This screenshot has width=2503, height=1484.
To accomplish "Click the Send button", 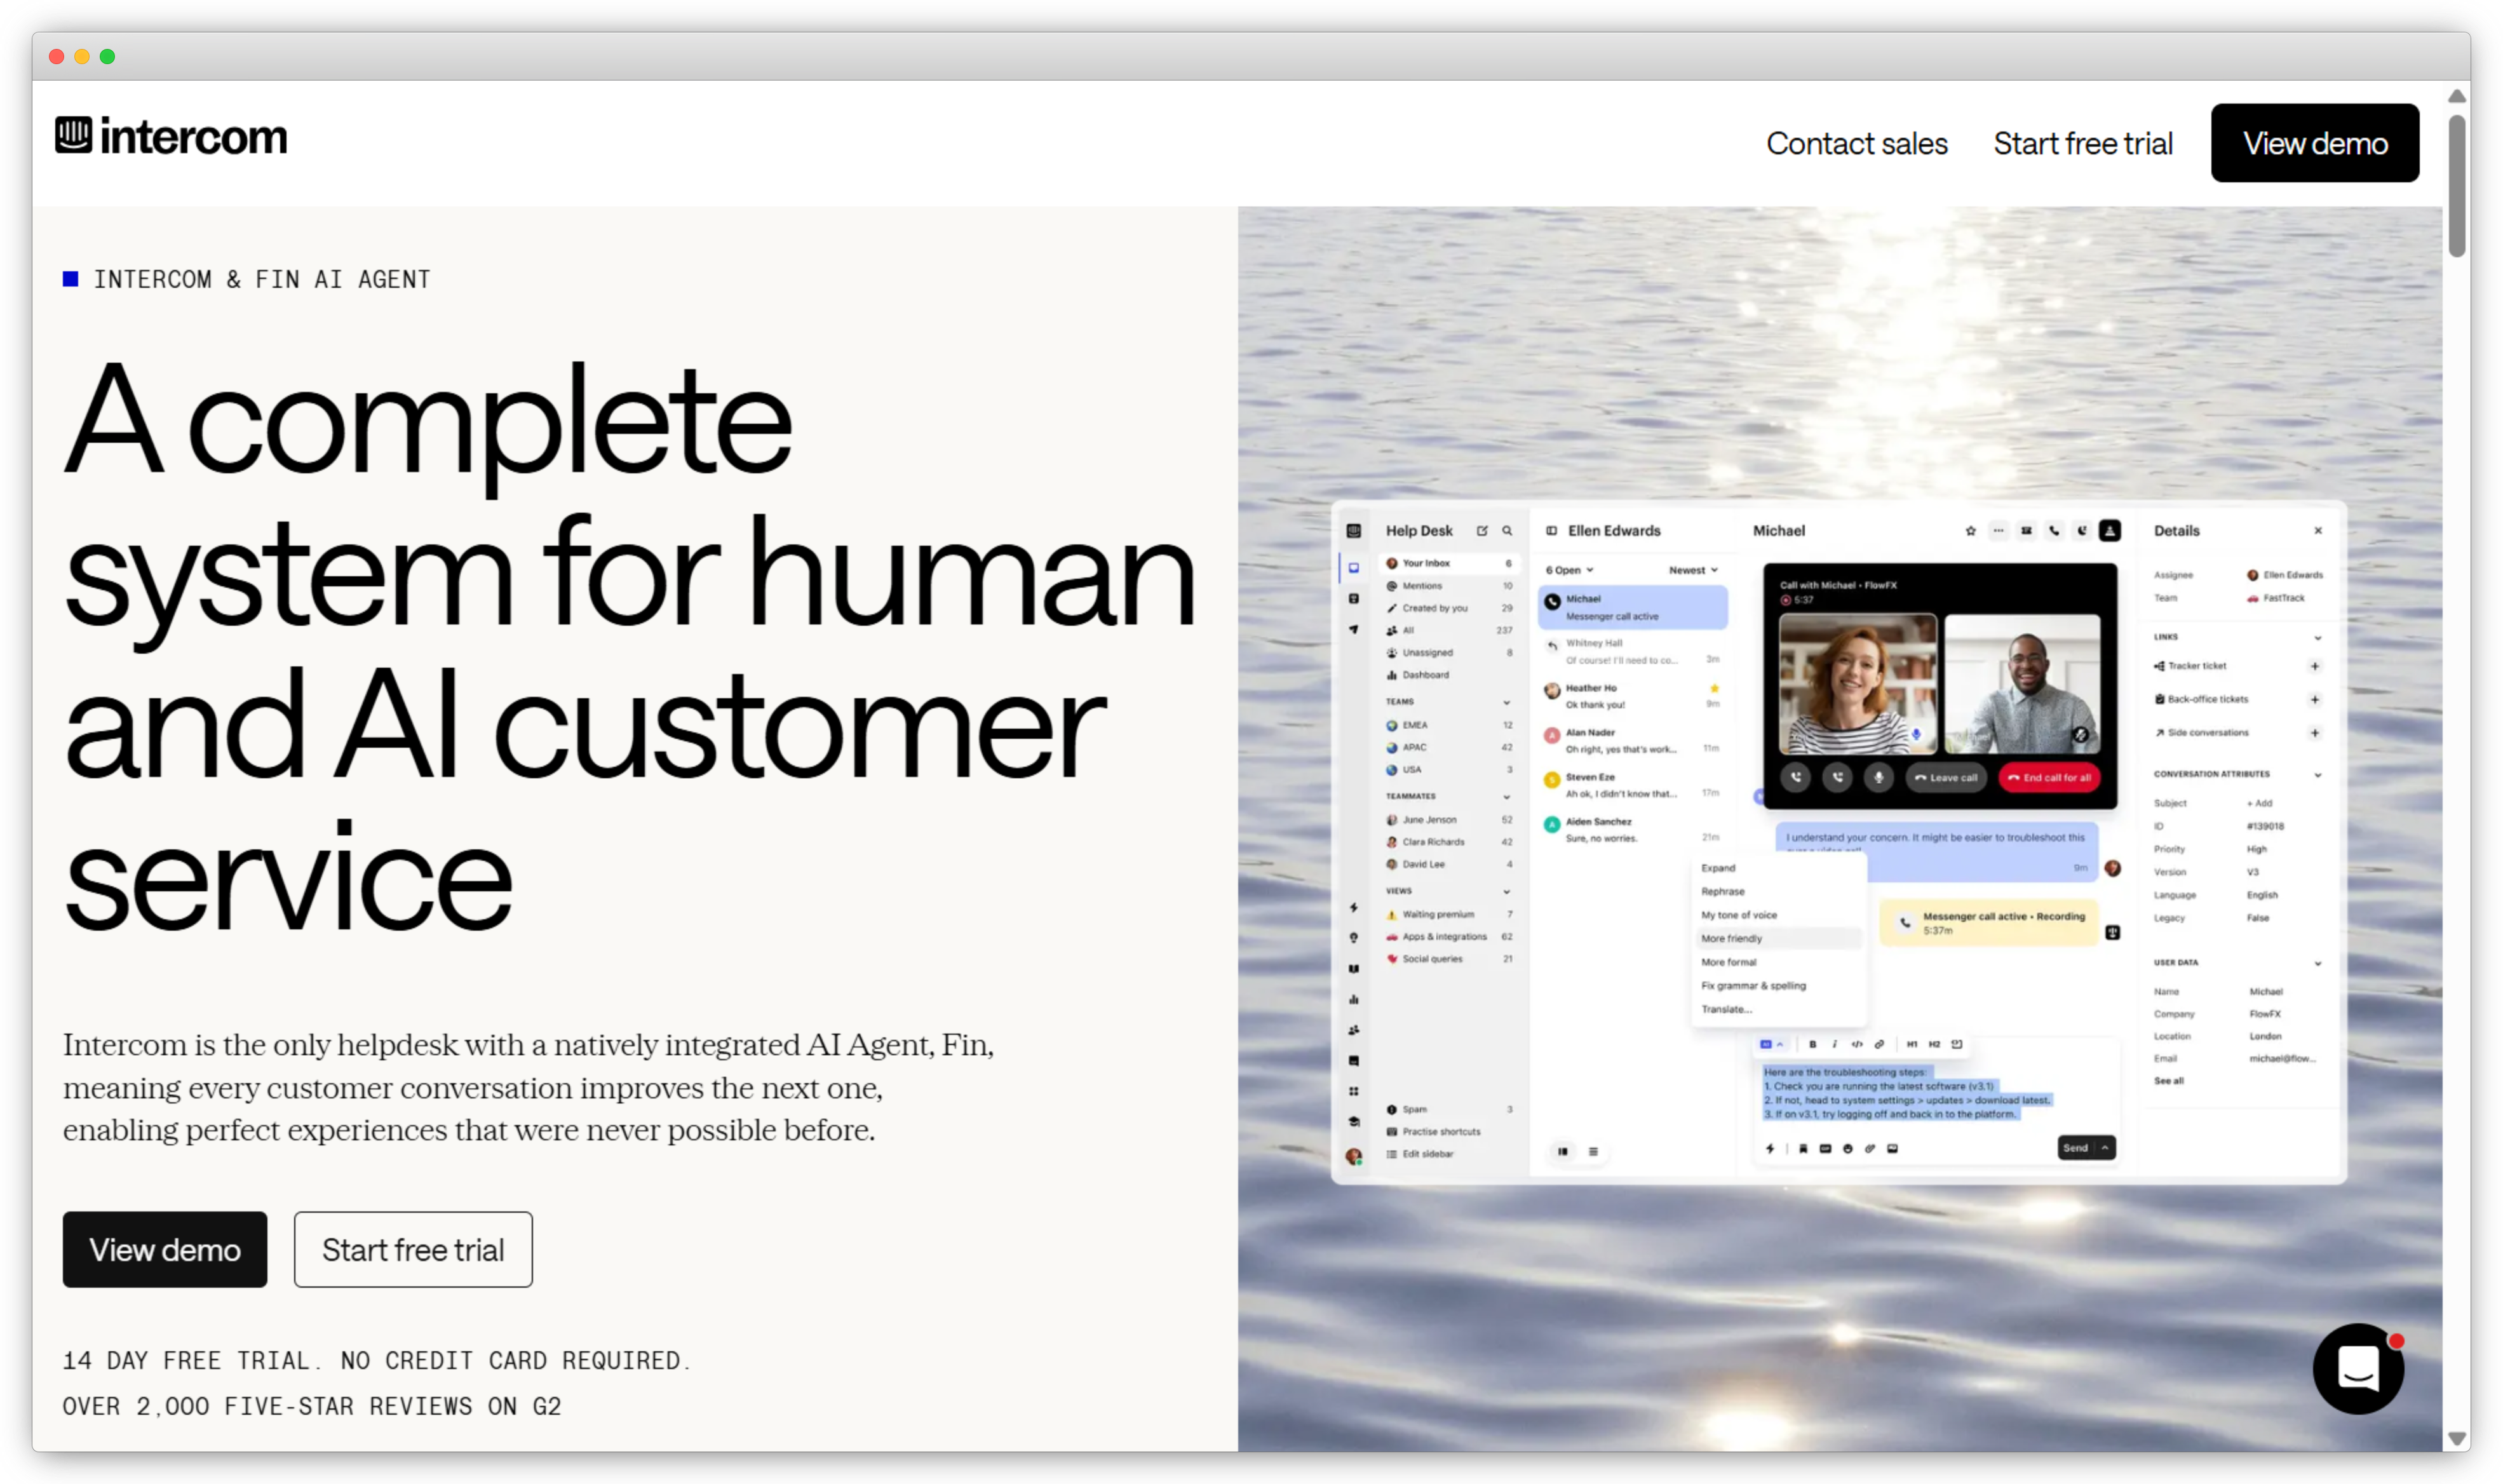I will 2075,1148.
